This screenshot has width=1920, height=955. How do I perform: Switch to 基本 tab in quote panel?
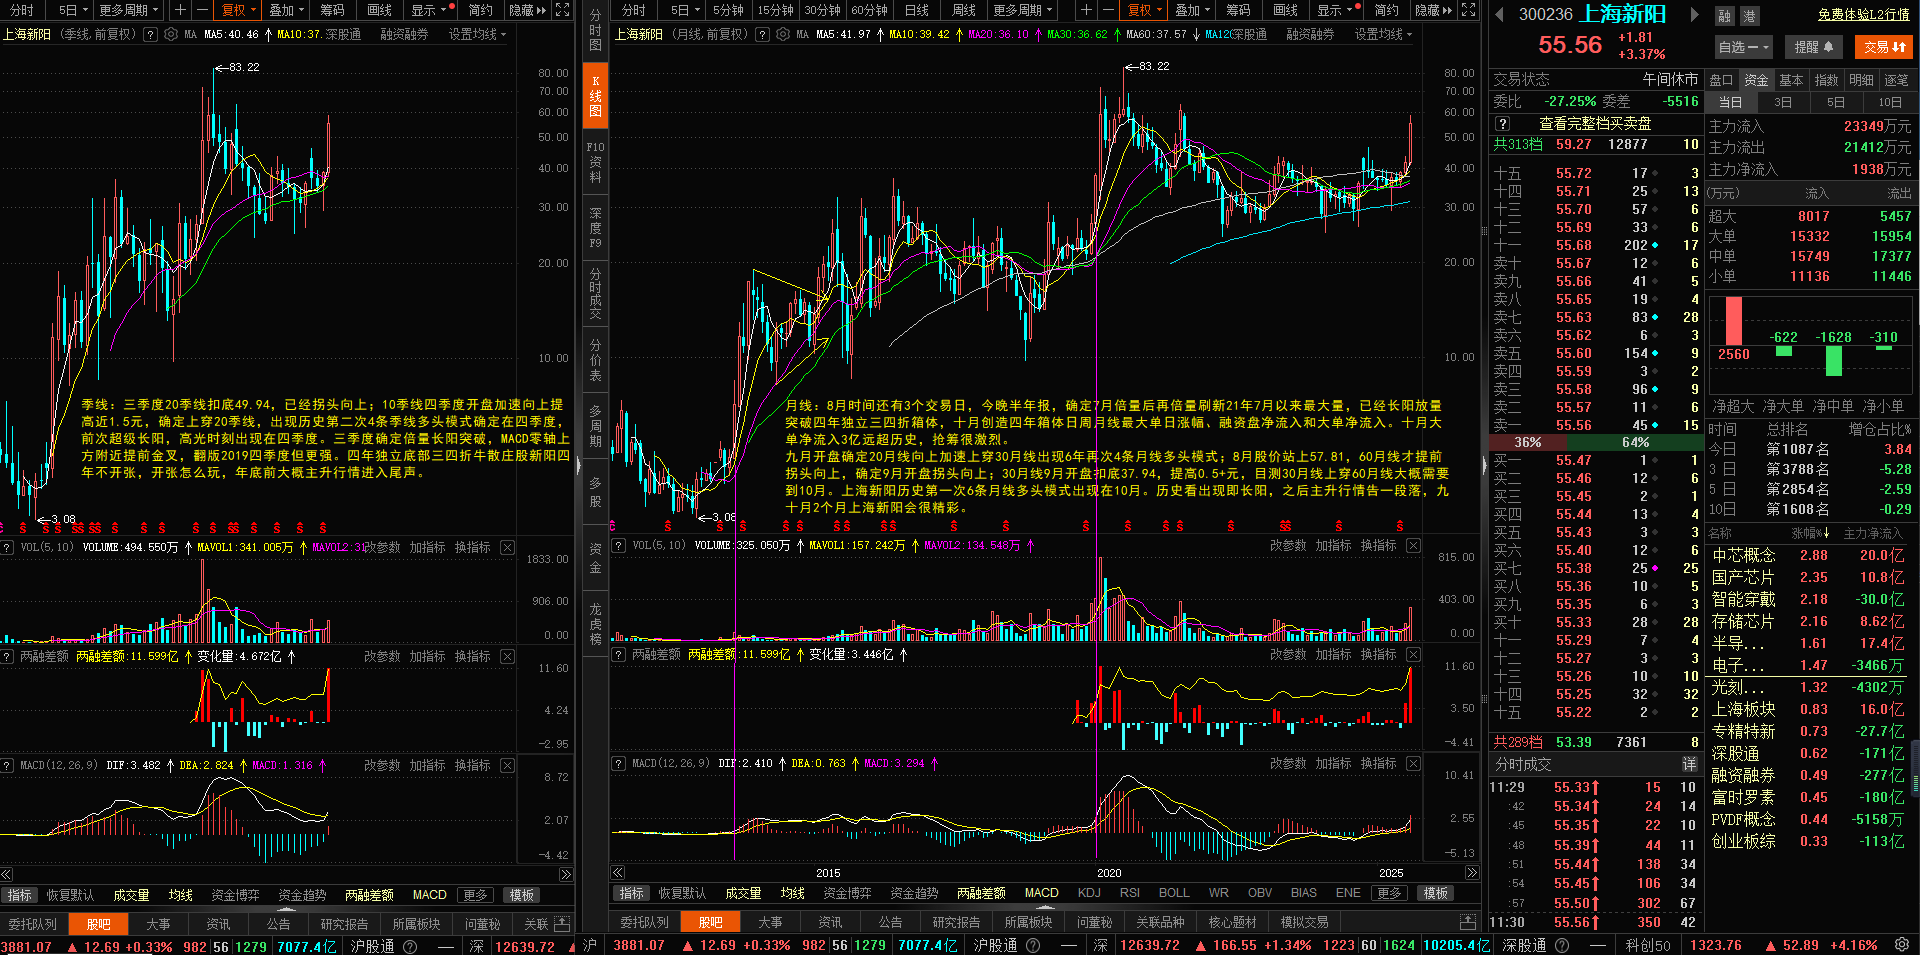coord(1791,80)
